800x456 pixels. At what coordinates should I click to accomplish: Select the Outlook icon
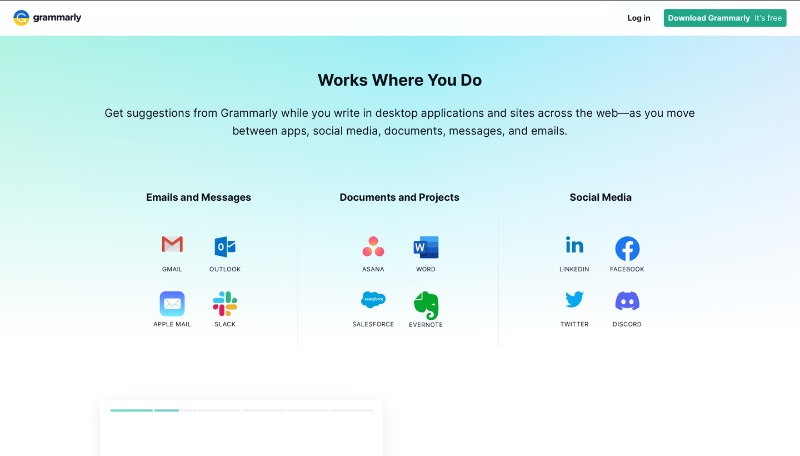click(225, 245)
